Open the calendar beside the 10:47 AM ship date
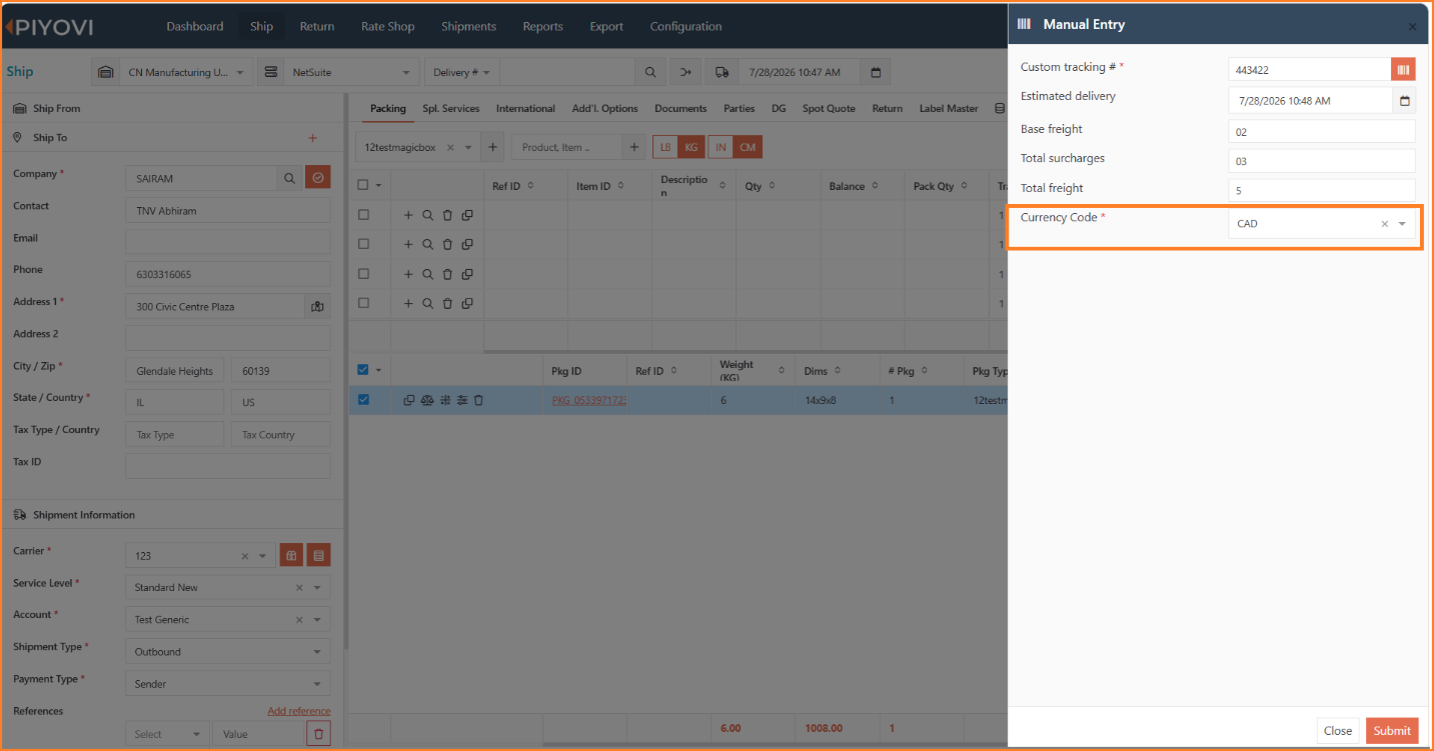This screenshot has height=751, width=1434. (876, 72)
